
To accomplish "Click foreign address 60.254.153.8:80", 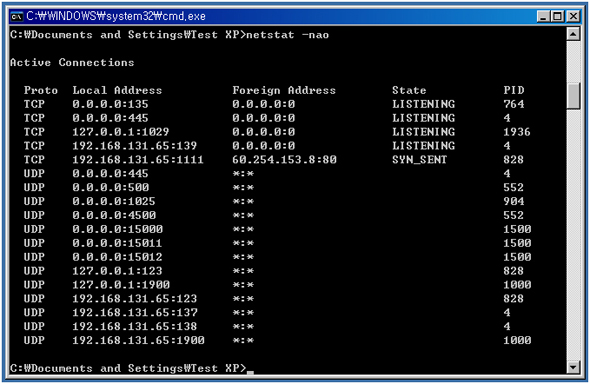I will pos(284,160).
